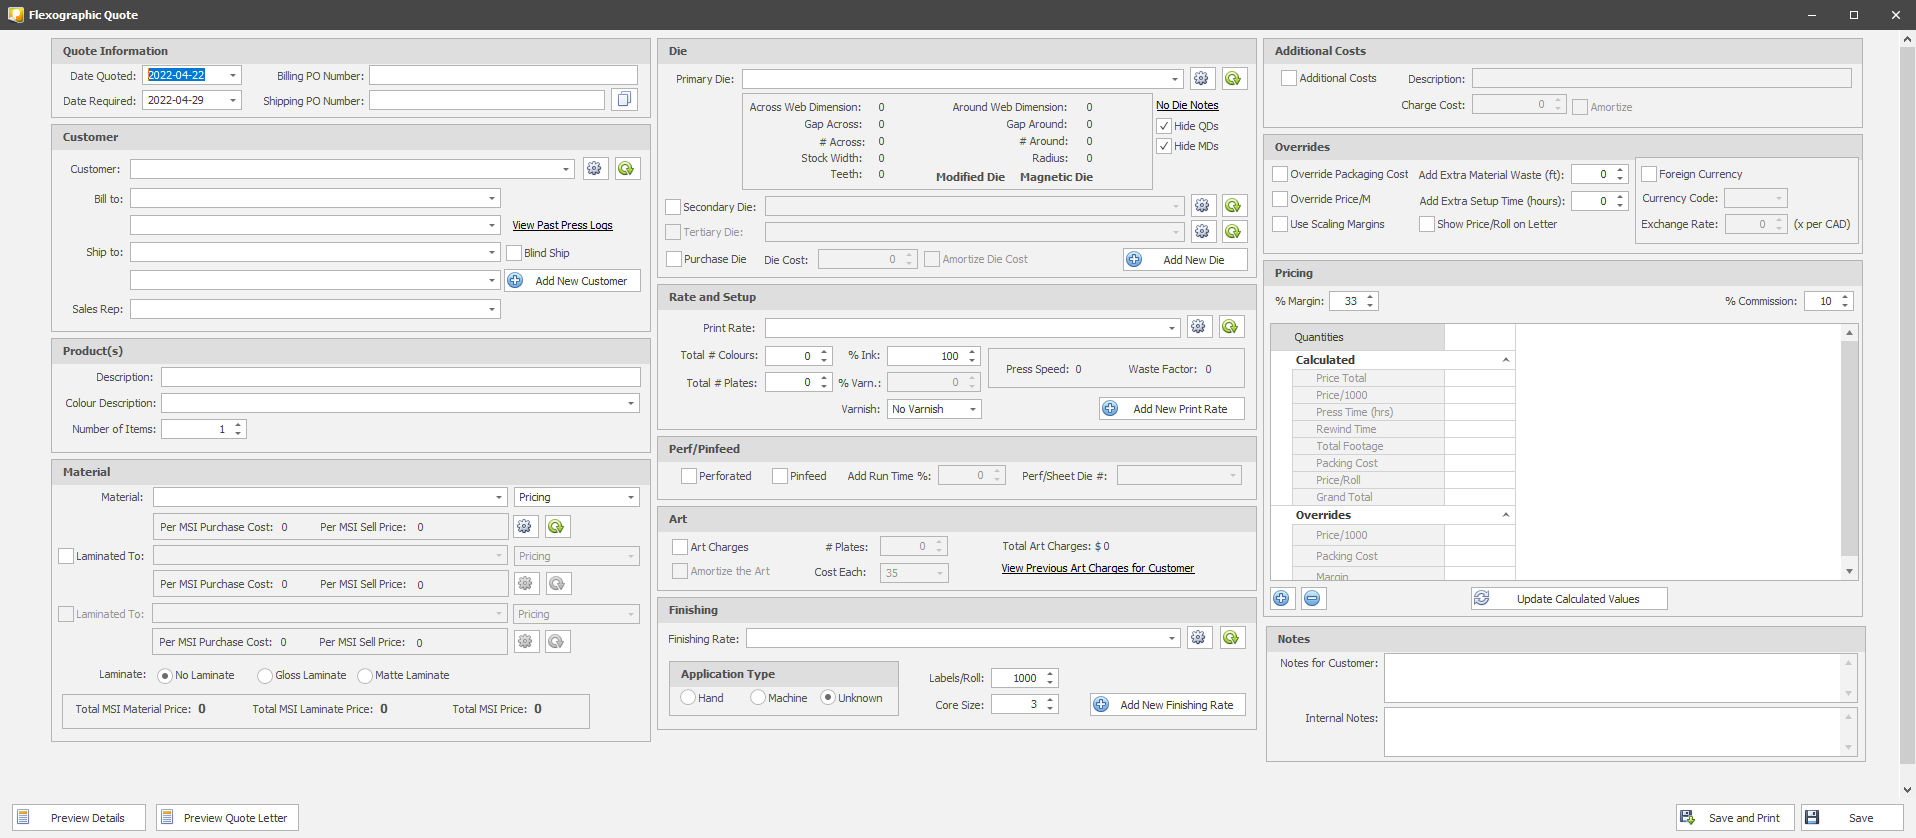Open the View Past Press Logs link
1916x838 pixels.
562,226
